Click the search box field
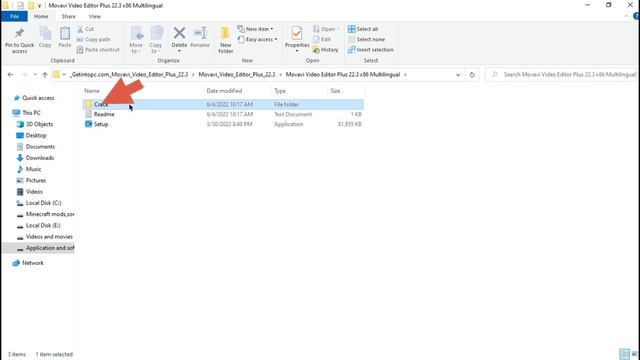The width and height of the screenshot is (640, 360). pyautogui.click(x=562, y=74)
